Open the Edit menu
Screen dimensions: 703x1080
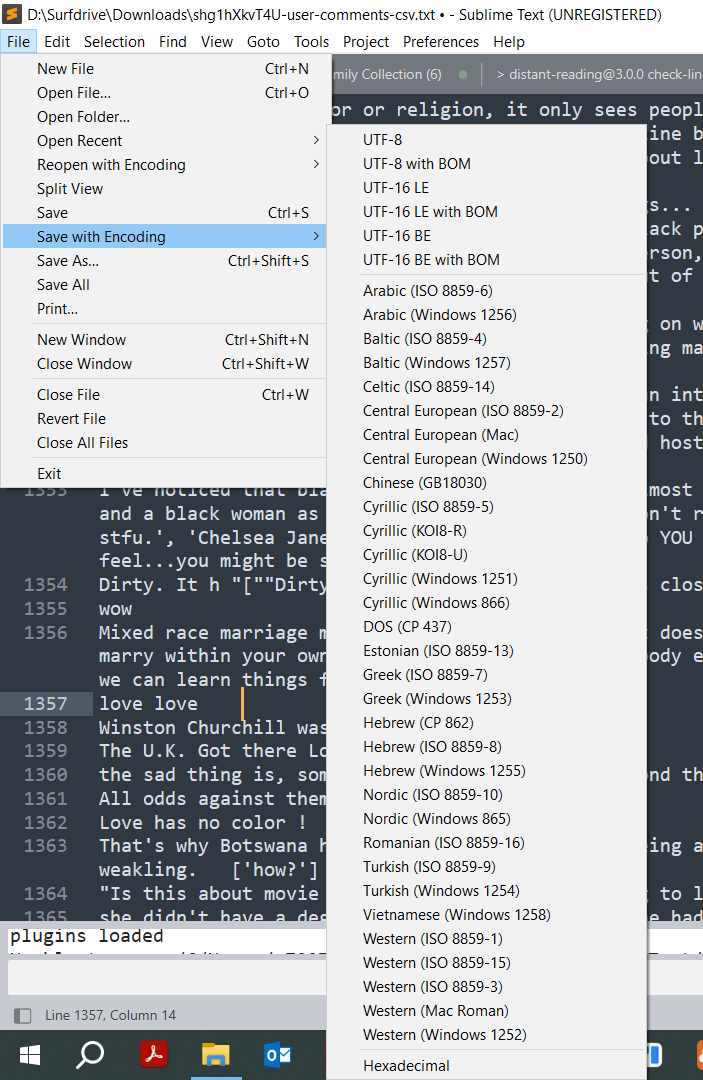(x=57, y=41)
